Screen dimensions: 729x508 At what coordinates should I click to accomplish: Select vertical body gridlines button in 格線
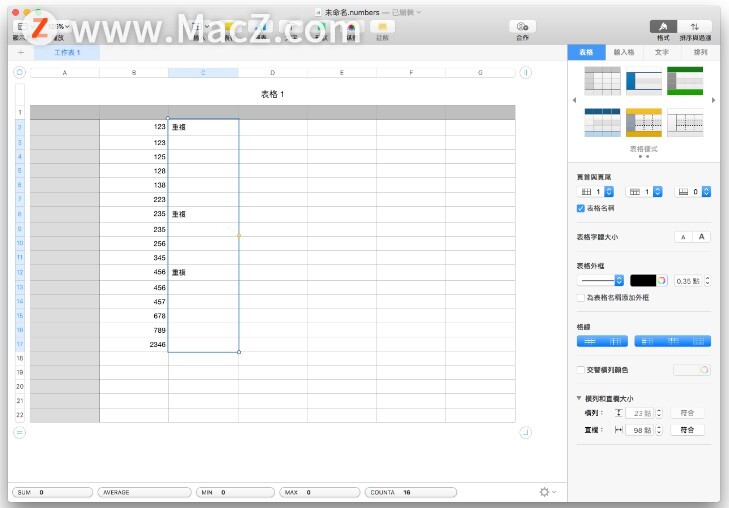[615, 342]
